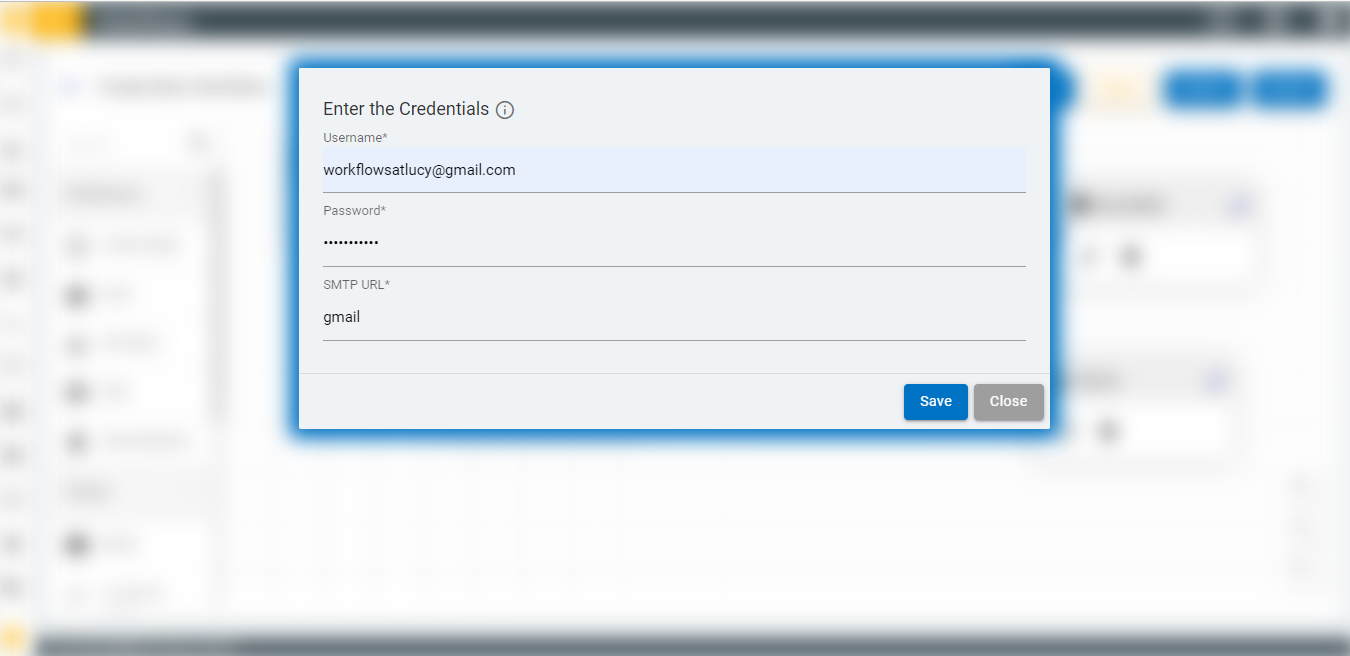Click the info icon beside Enter the Credentials
The width and height of the screenshot is (1350, 656).
(x=505, y=110)
